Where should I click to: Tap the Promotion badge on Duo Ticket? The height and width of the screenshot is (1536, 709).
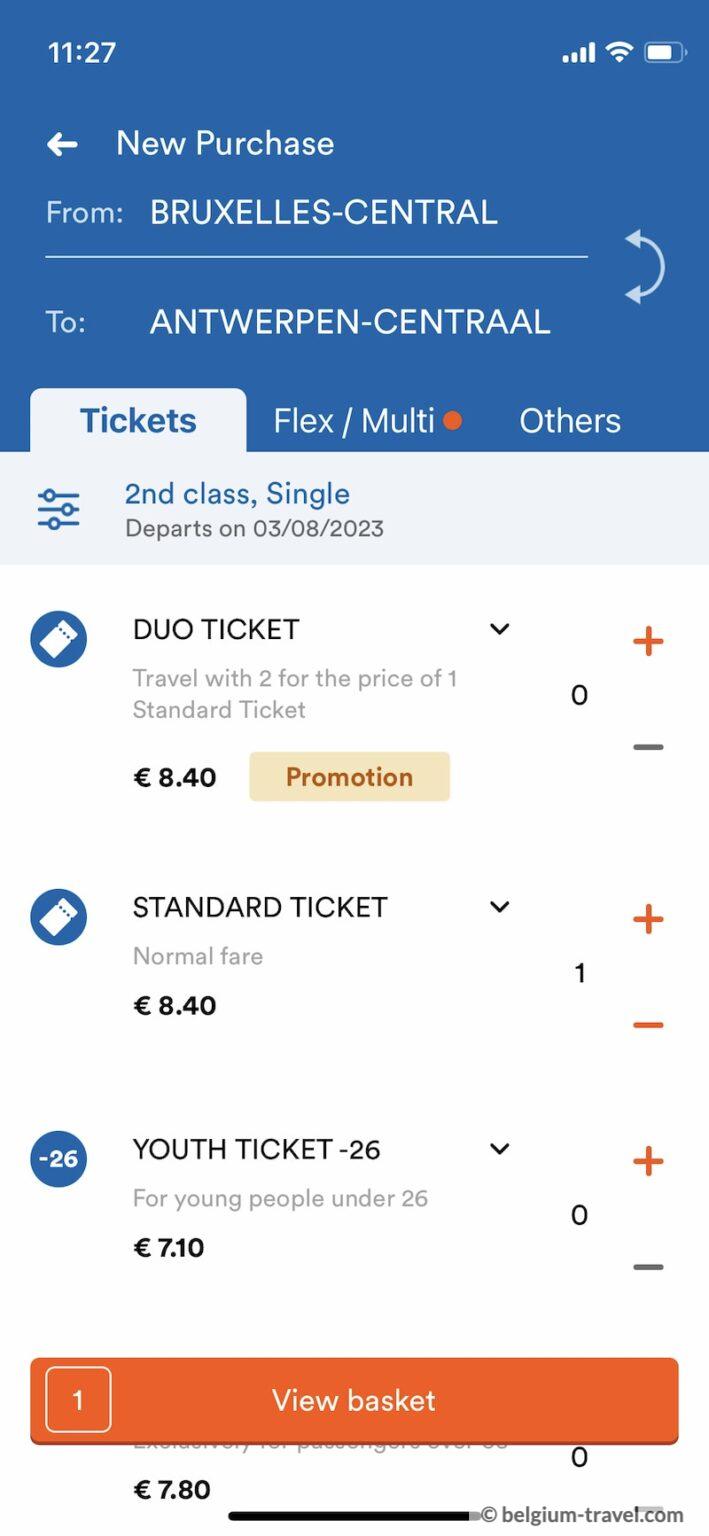[x=349, y=776]
